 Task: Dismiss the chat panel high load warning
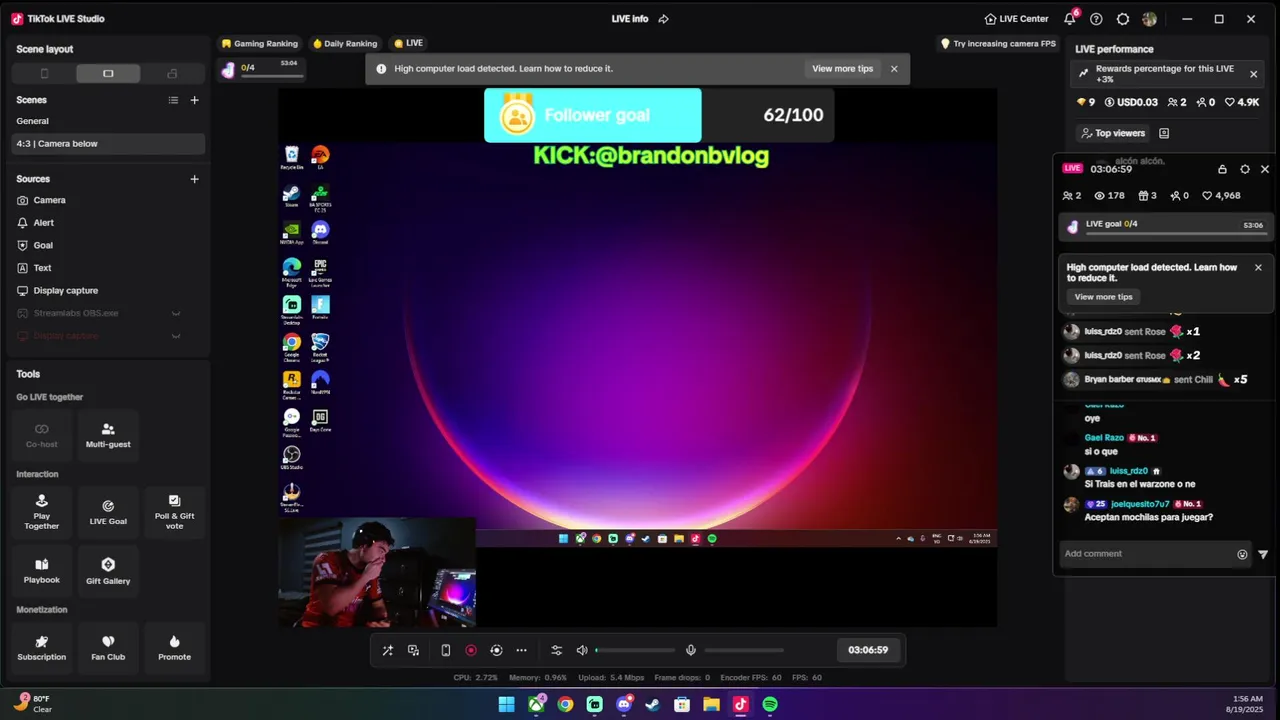tap(1258, 267)
